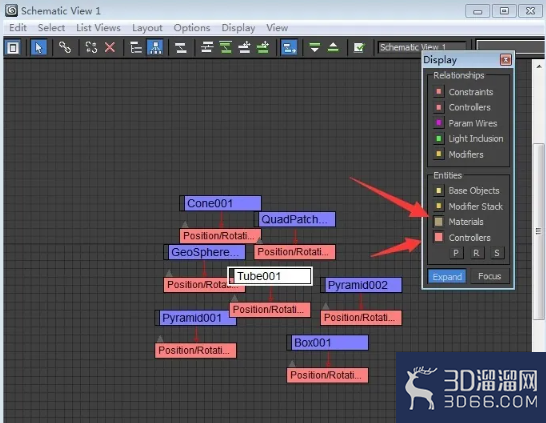
Task: Click the scrollbar up arrow
Action: click(539, 66)
